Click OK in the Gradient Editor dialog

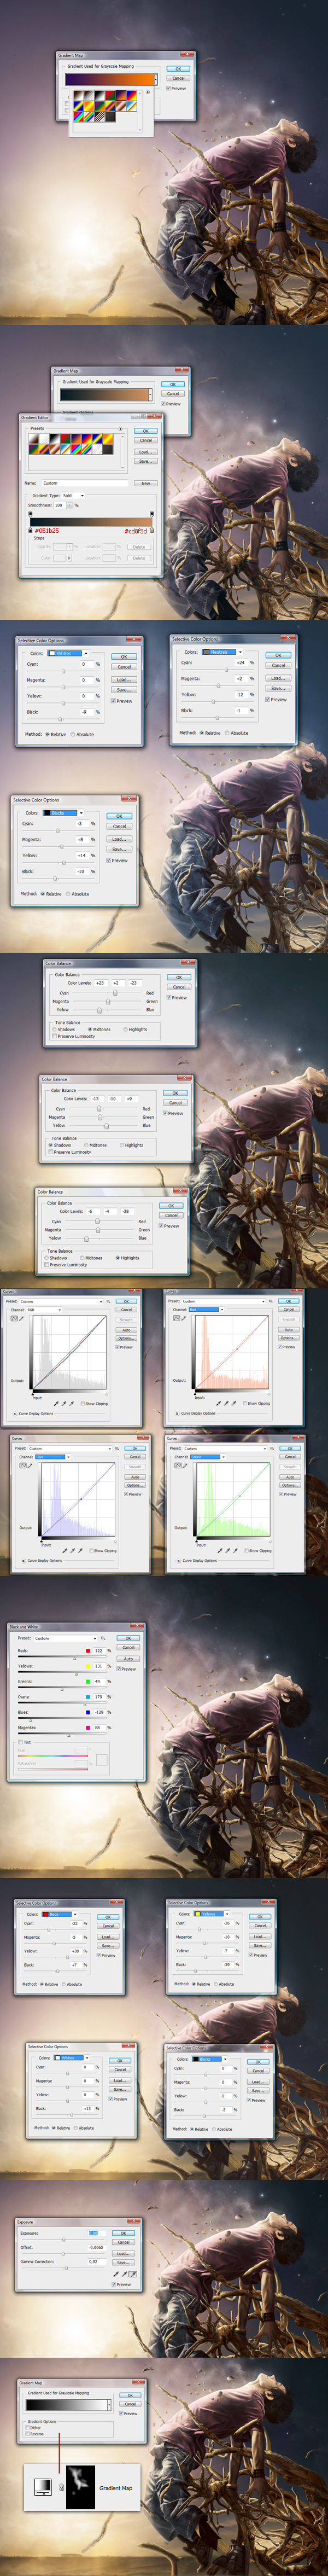[x=146, y=431]
